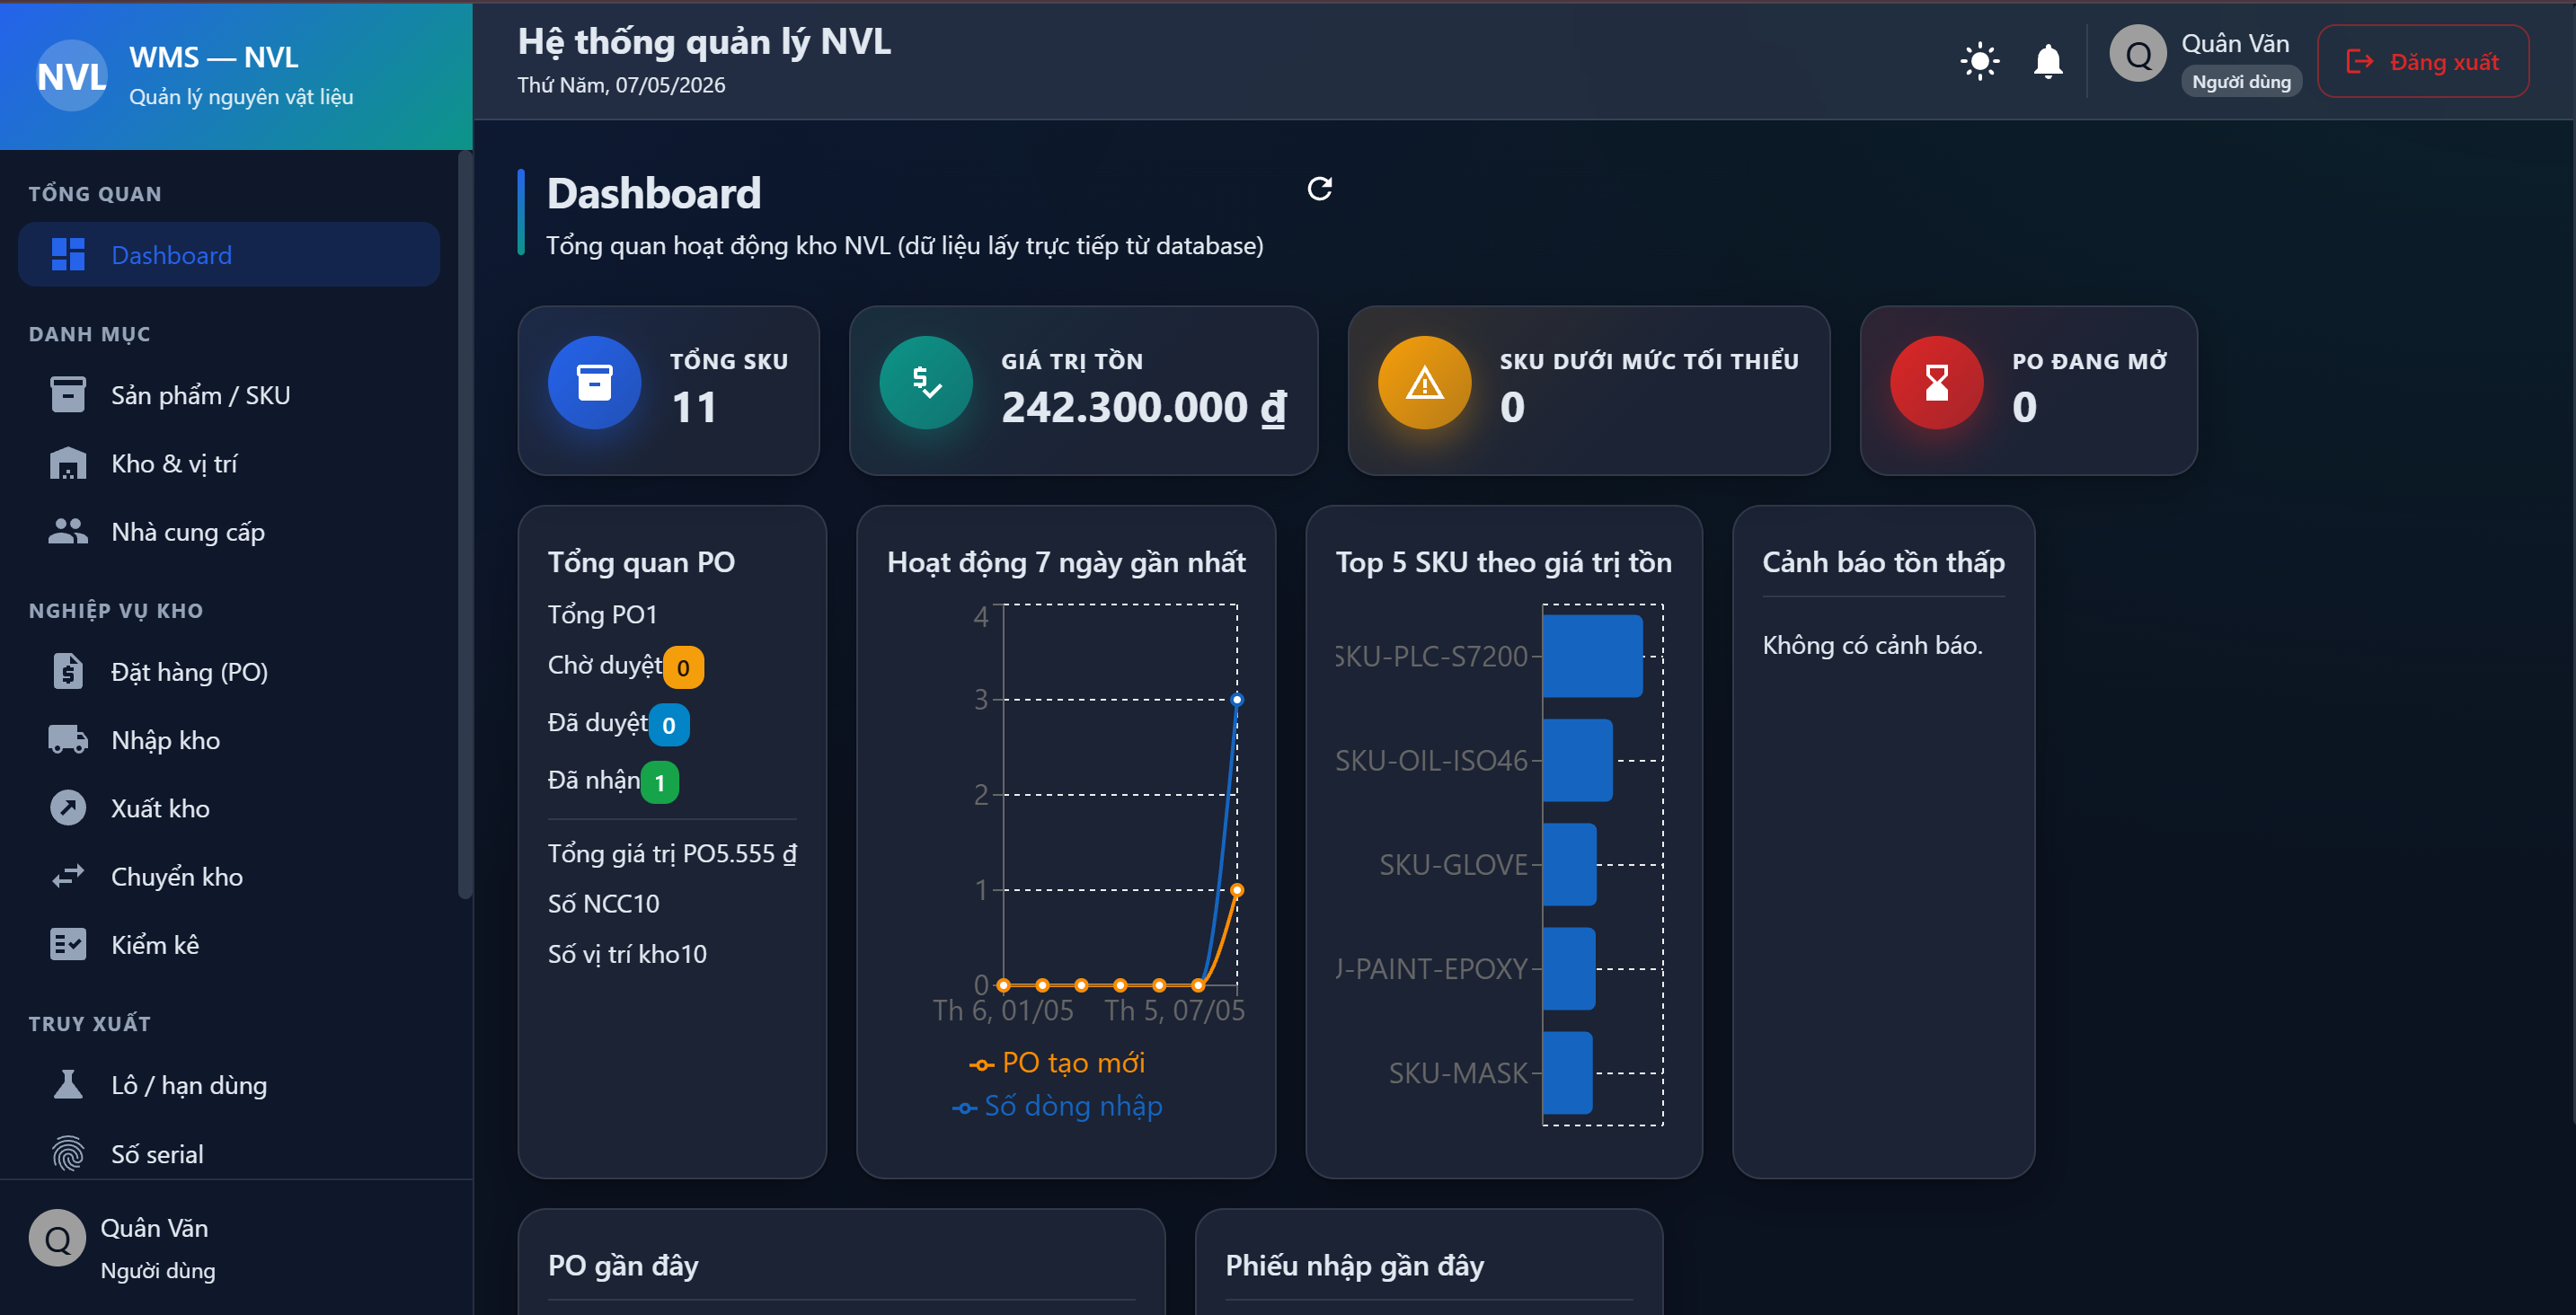Toggle light theme with the sun icon
This screenshot has width=2576, height=1315.
tap(1979, 61)
